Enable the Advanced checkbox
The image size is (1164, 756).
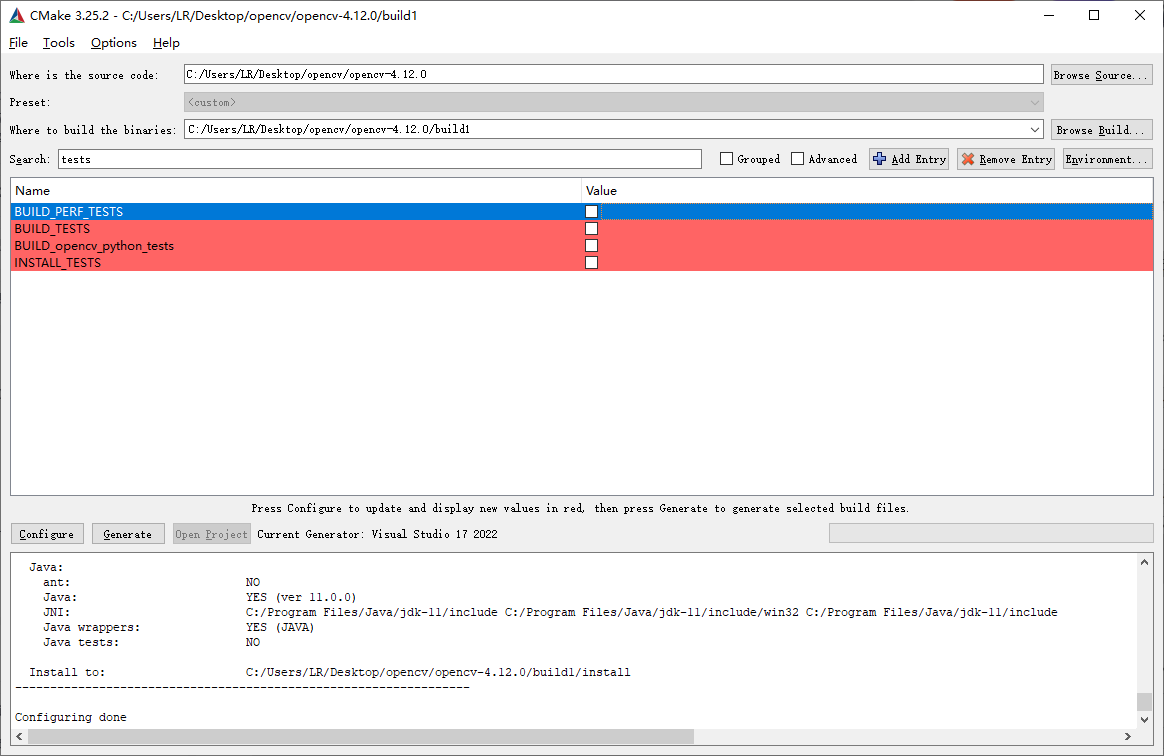[x=797, y=159]
